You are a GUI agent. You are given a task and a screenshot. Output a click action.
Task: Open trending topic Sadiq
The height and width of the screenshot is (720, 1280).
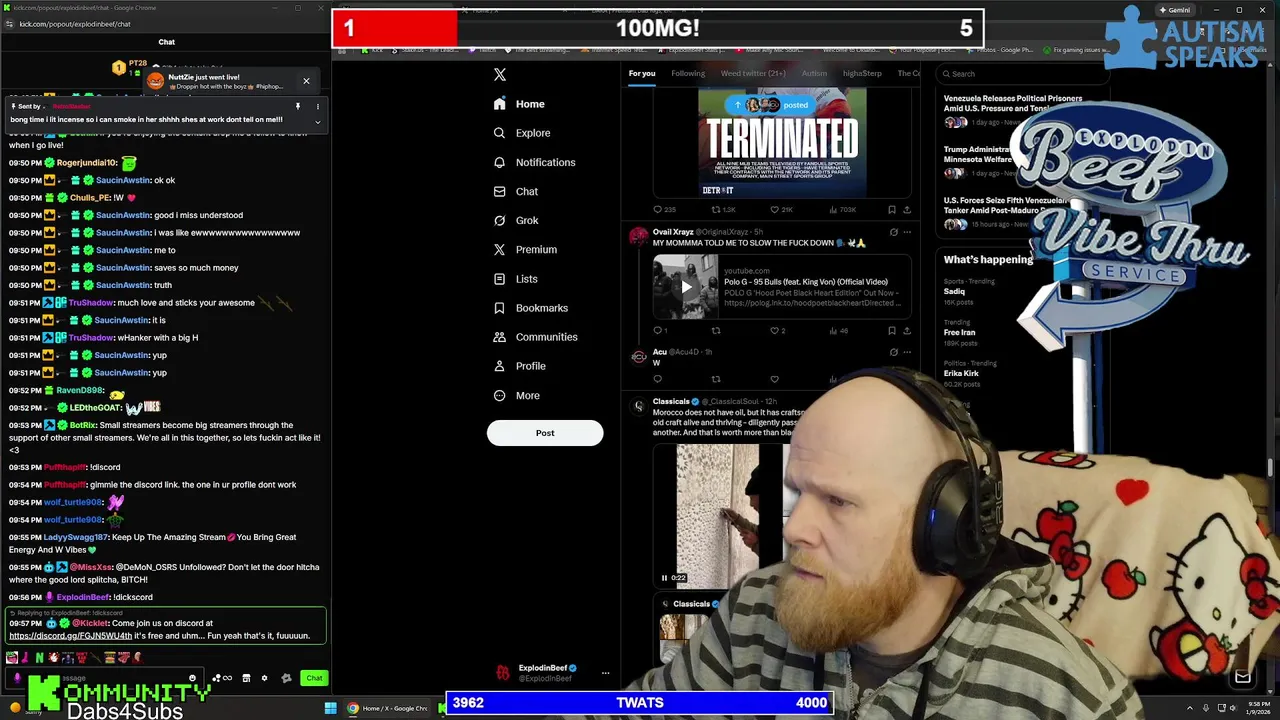point(955,292)
